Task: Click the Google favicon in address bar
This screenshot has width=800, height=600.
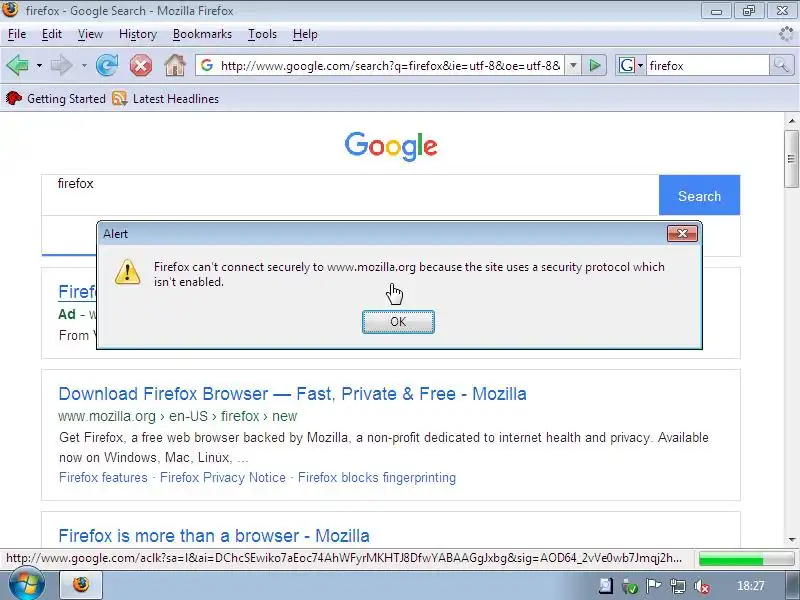Action: click(x=207, y=65)
